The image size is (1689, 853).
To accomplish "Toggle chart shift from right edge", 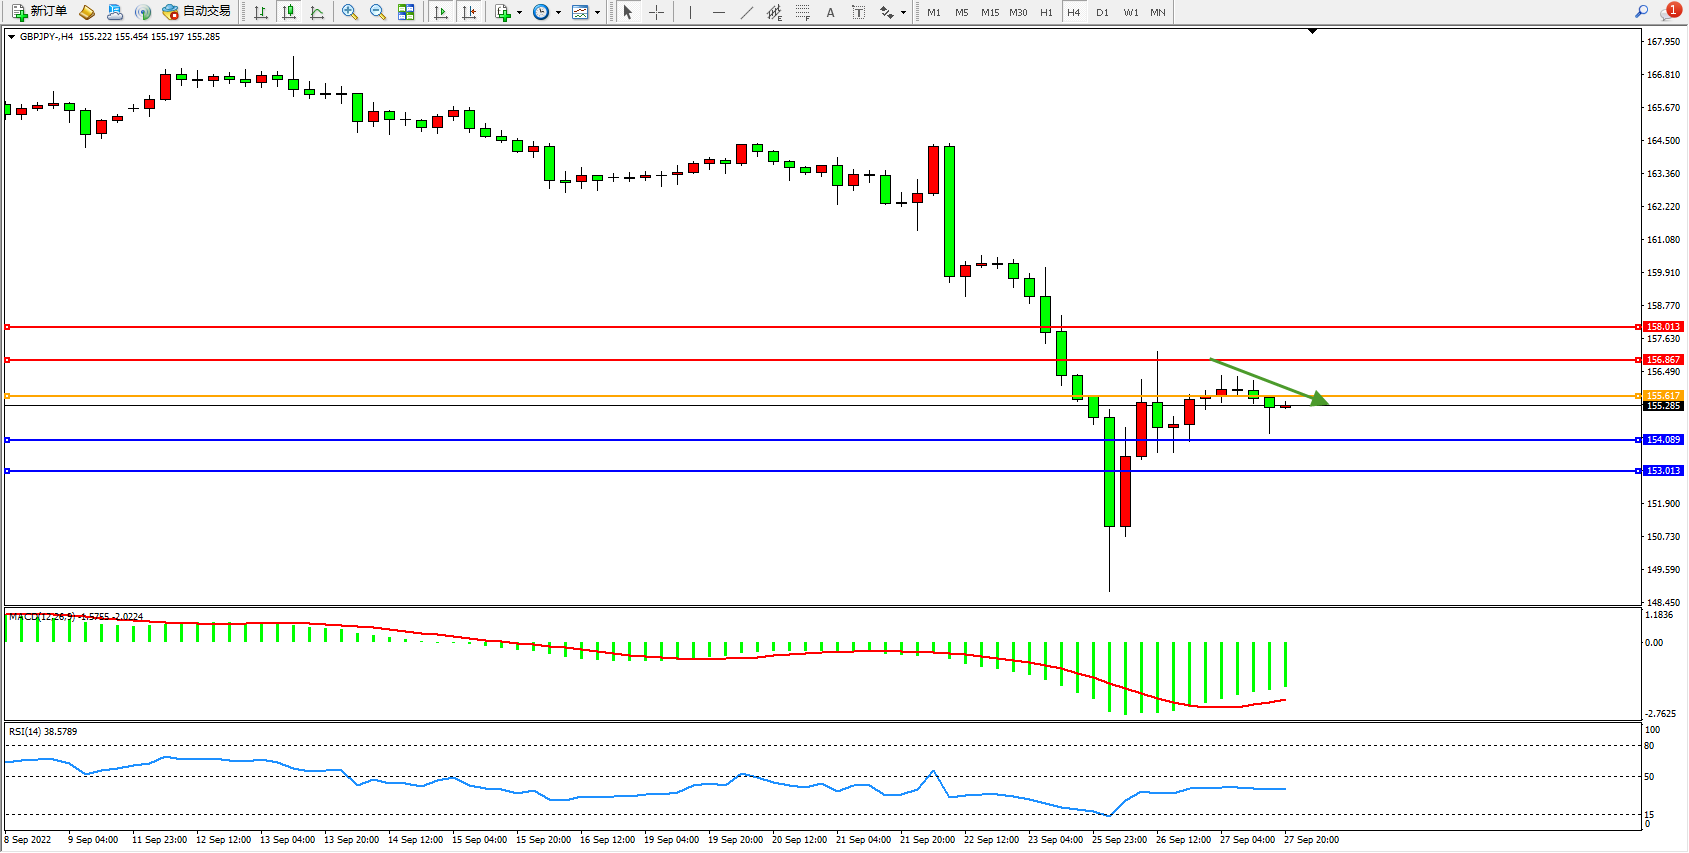I will [x=468, y=12].
